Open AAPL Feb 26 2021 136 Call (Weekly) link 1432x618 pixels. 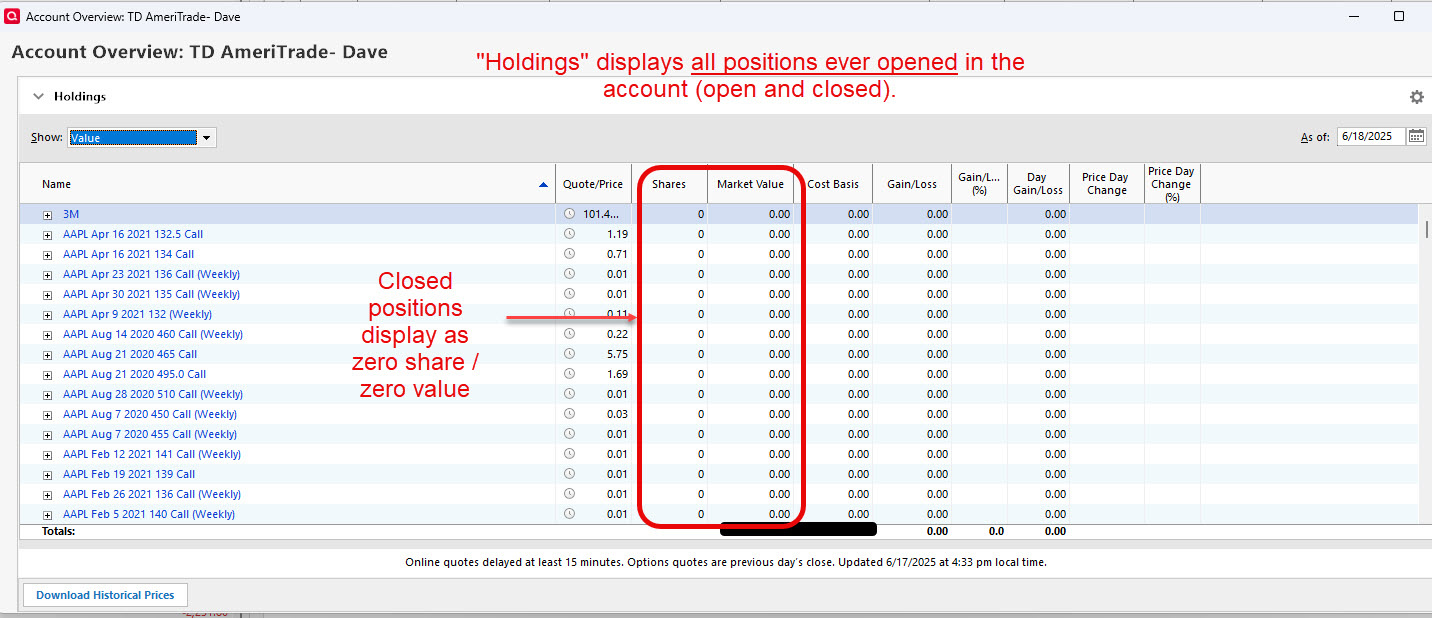tap(152, 494)
